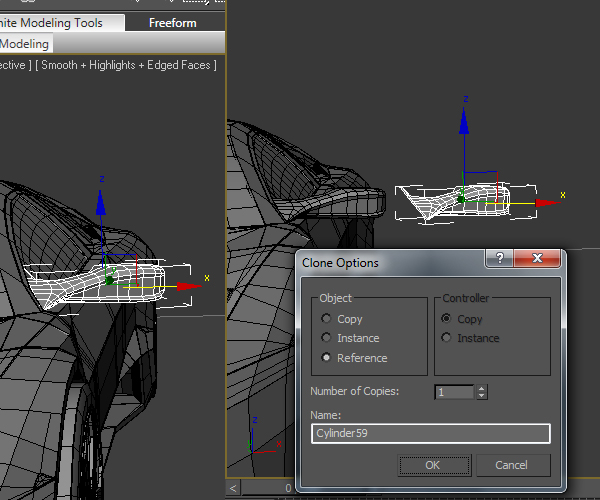Click the timeline left arrow button
The image size is (600, 500).
233,489
